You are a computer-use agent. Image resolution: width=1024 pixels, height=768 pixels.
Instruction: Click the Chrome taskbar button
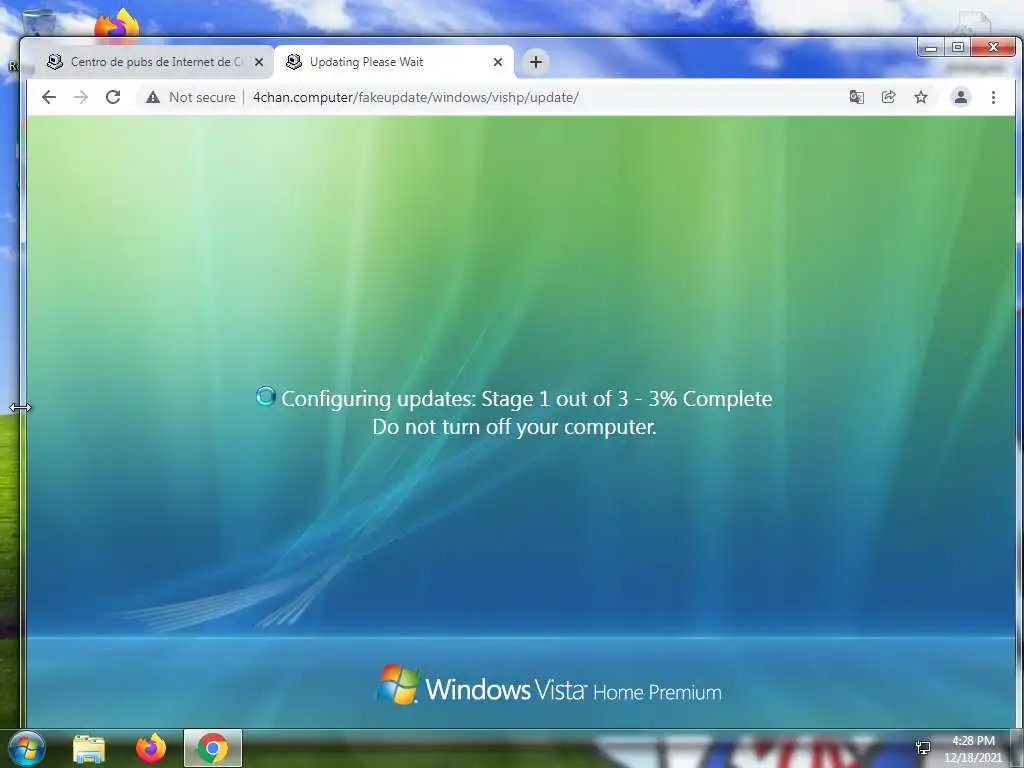click(212, 748)
